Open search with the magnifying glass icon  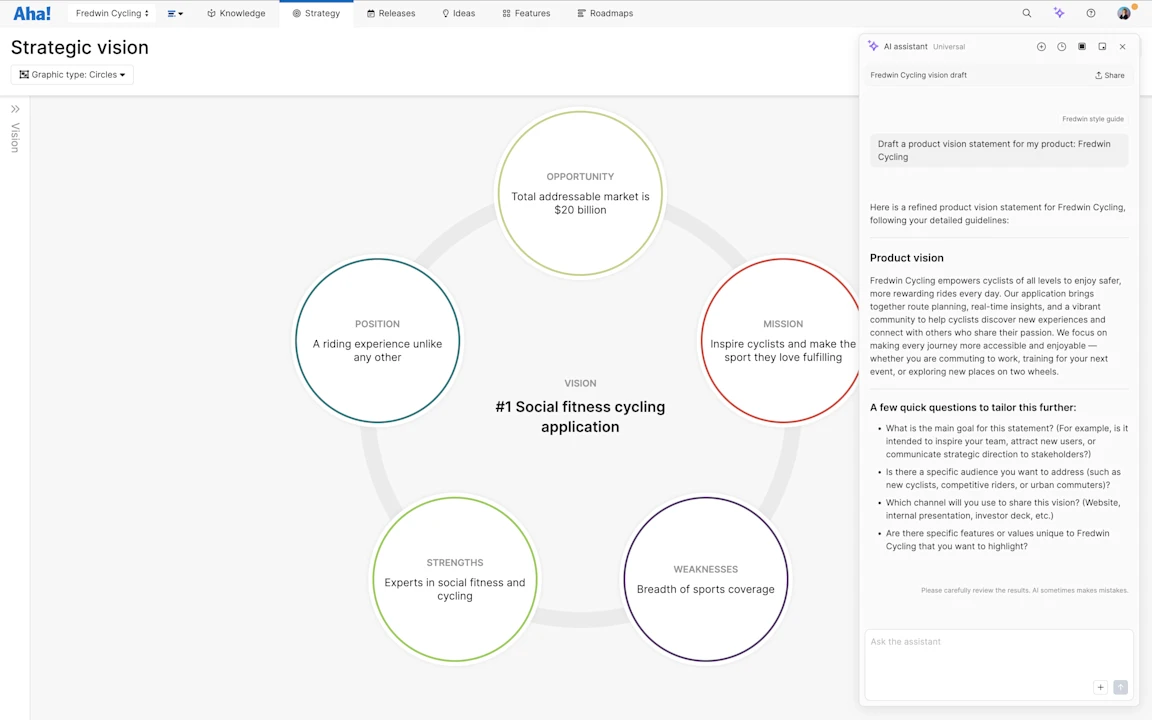(1026, 13)
